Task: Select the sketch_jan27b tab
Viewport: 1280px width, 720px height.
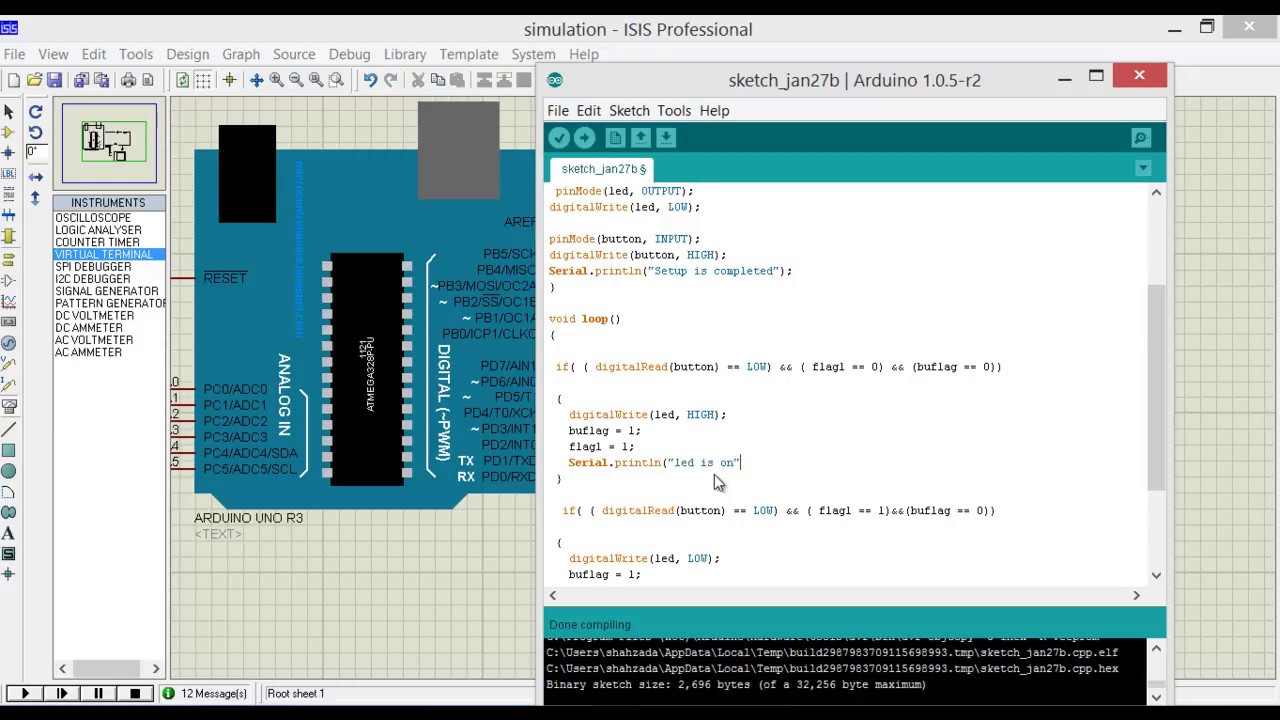Action: click(x=603, y=169)
